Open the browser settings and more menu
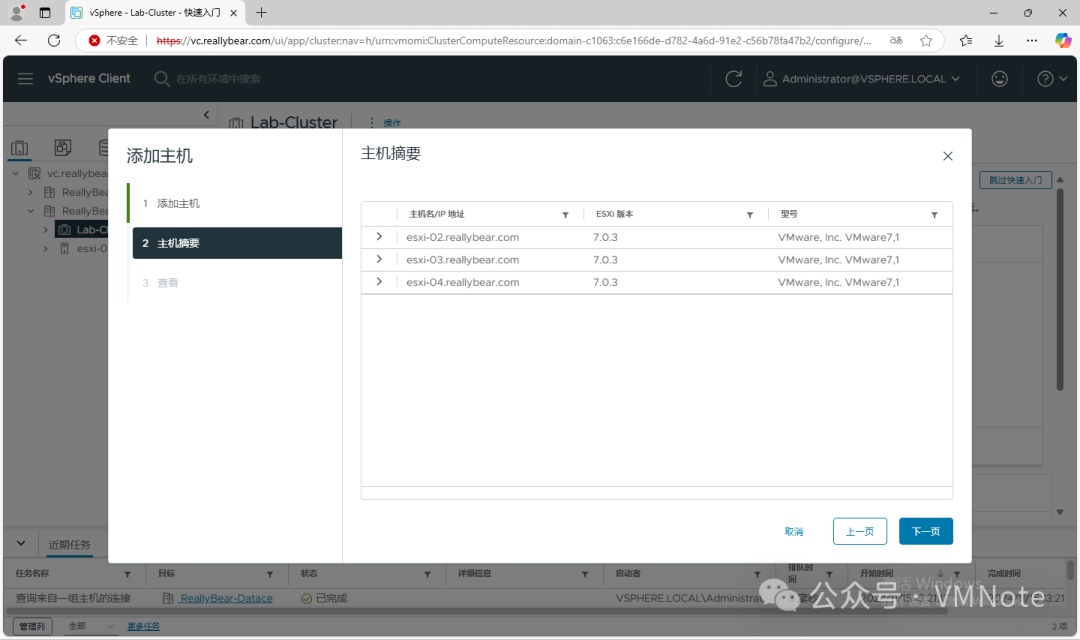The height and width of the screenshot is (640, 1080). (1032, 41)
